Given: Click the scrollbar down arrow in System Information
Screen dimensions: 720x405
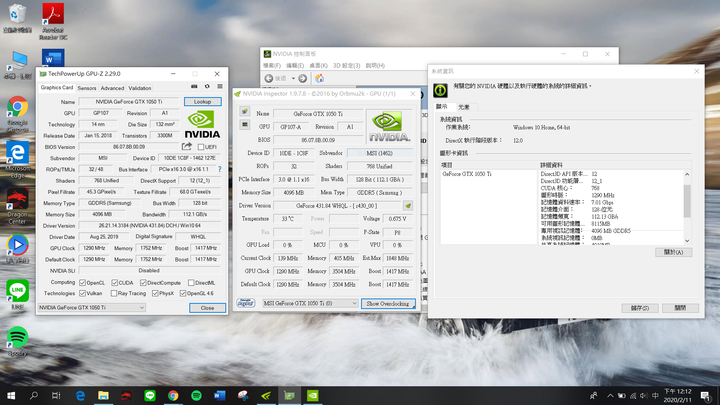Looking at the screenshot, I should (x=687, y=241).
